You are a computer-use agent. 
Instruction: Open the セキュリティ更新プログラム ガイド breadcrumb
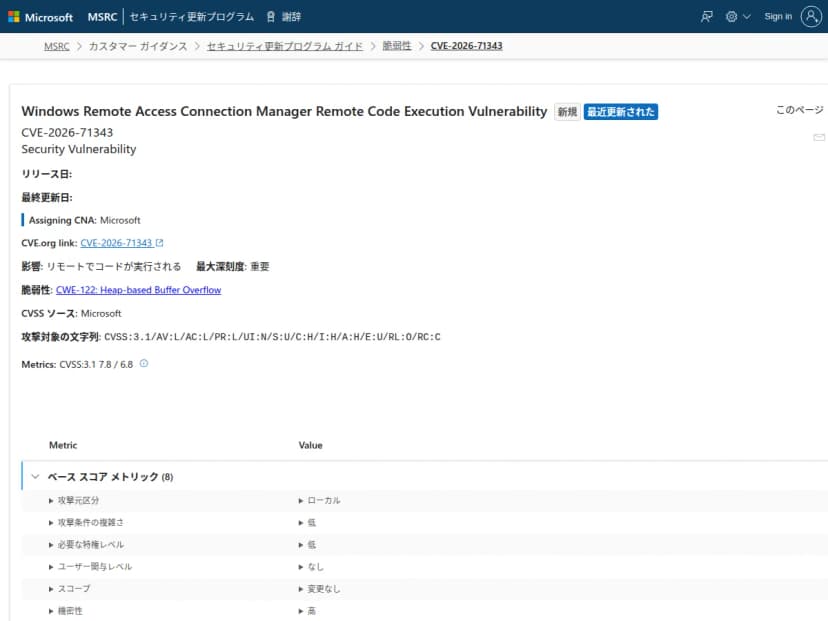tap(285, 46)
